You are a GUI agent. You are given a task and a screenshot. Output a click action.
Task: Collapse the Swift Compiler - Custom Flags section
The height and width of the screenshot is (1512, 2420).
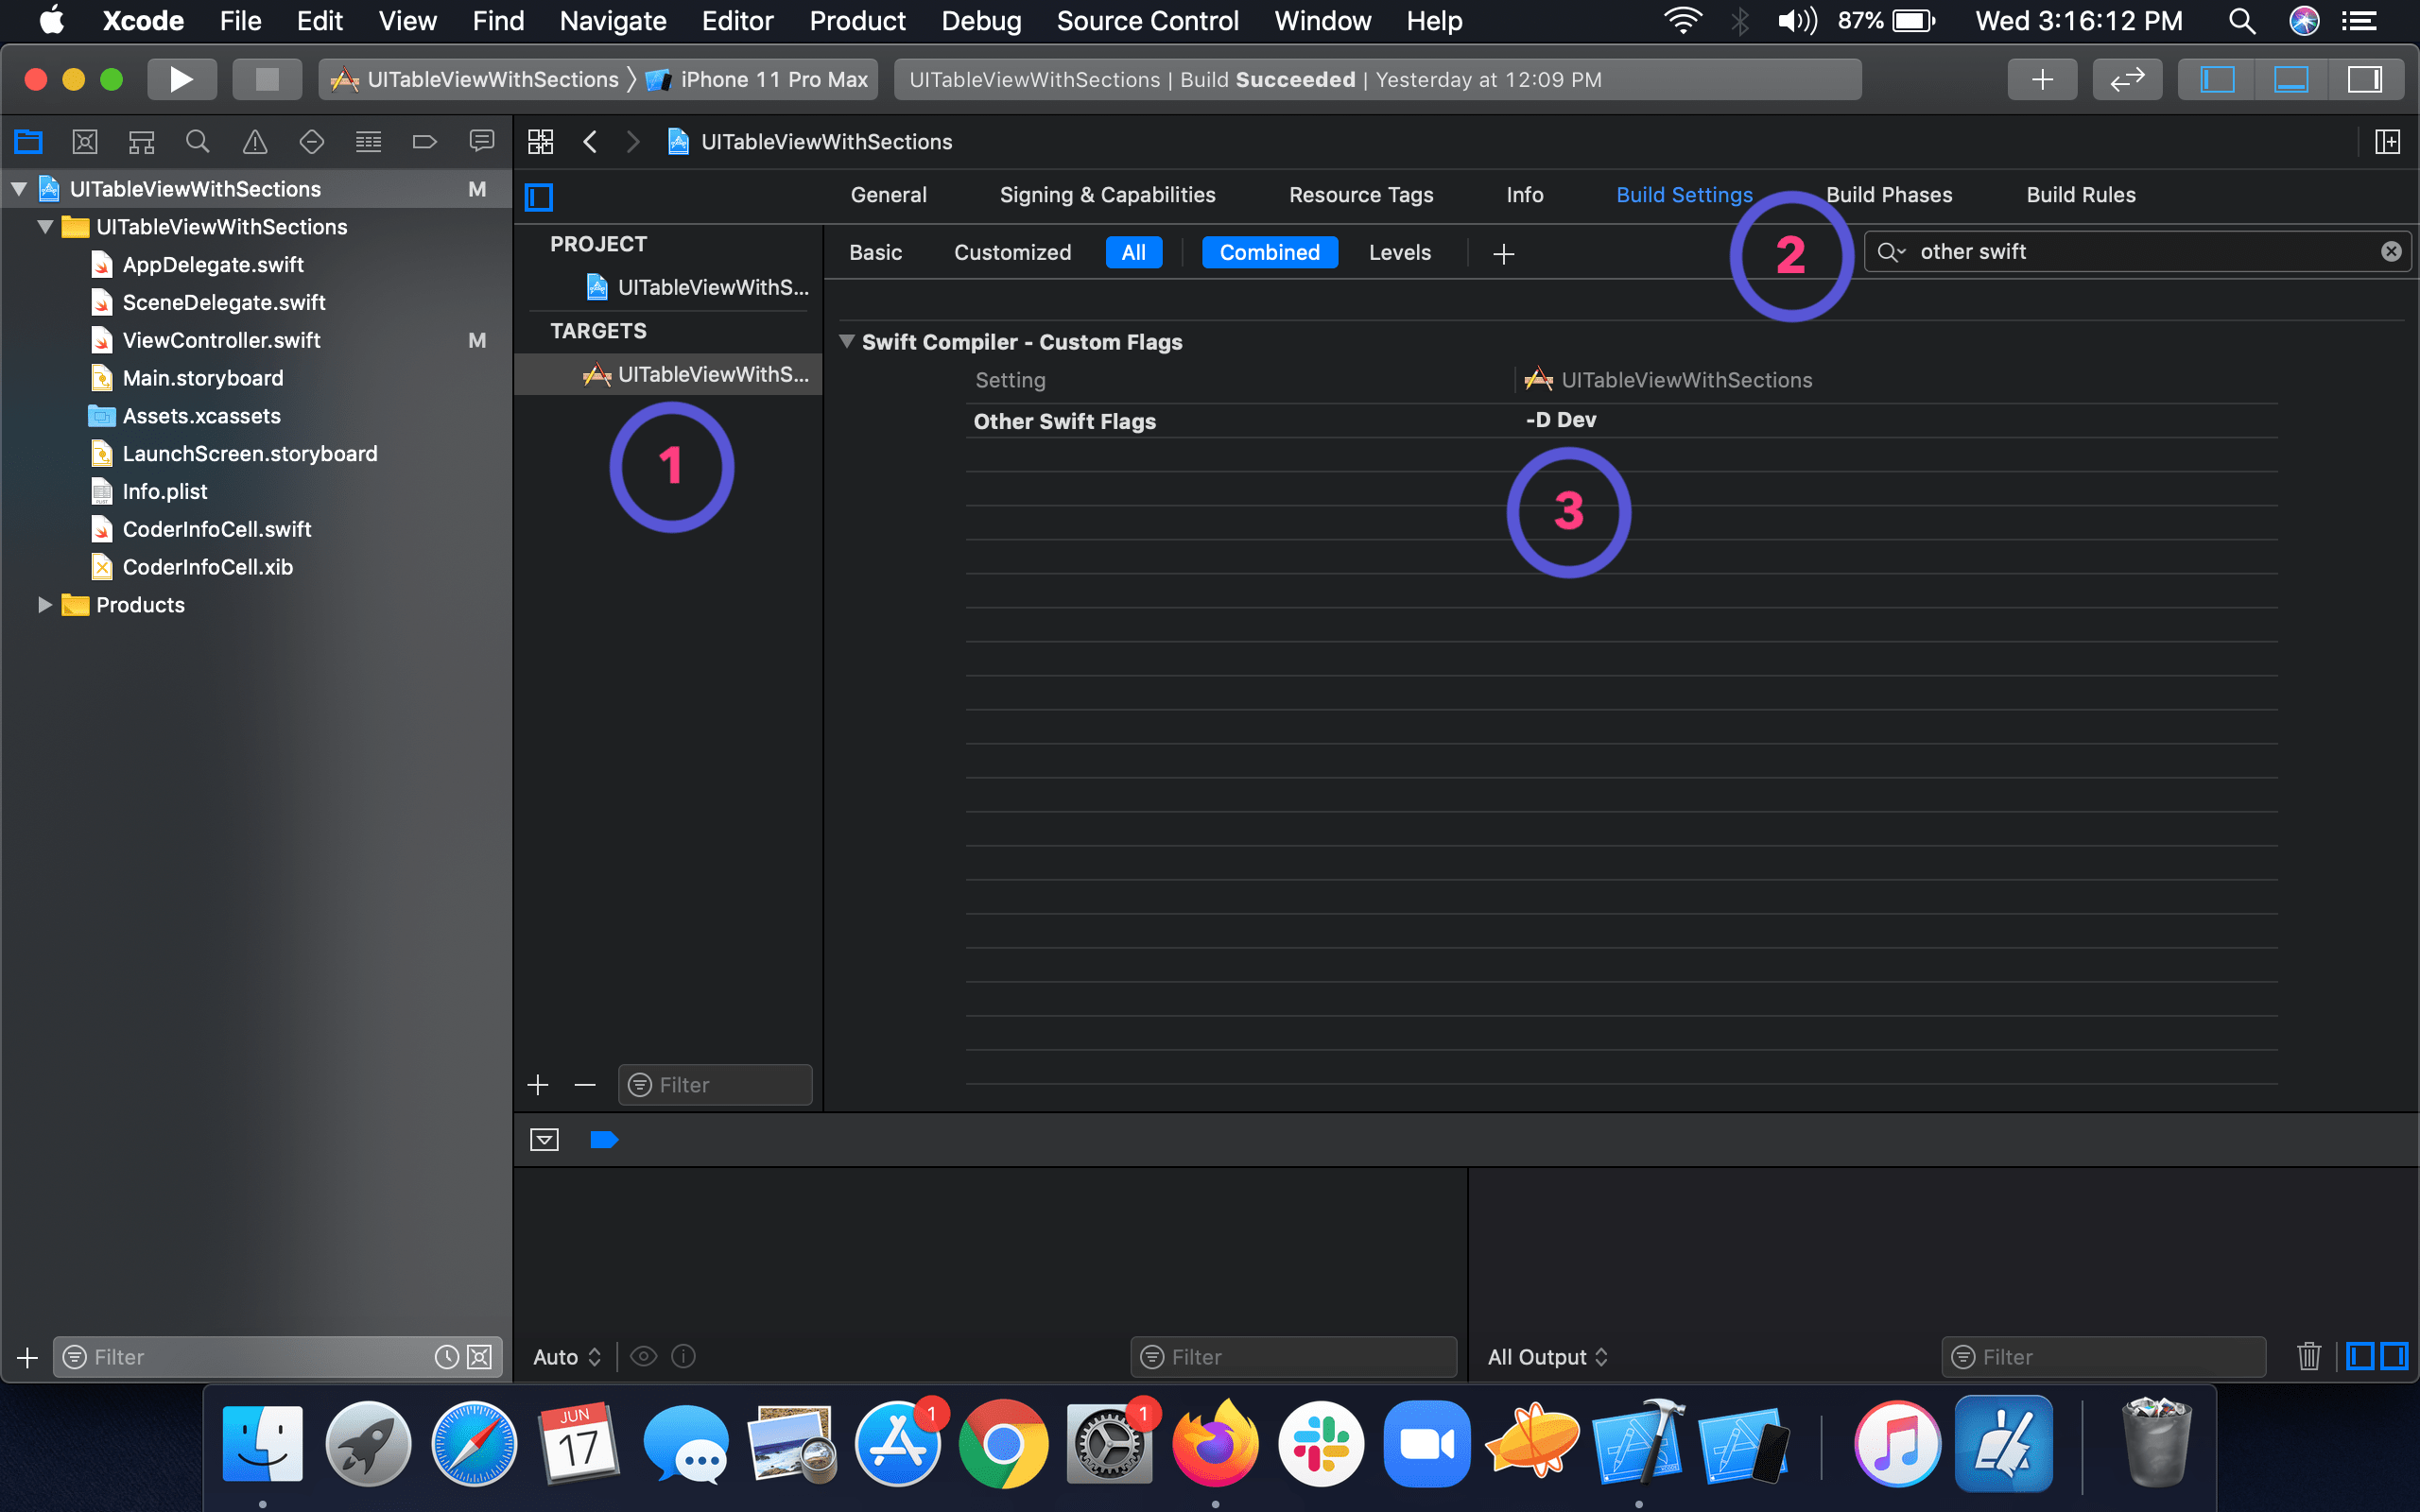coord(848,341)
